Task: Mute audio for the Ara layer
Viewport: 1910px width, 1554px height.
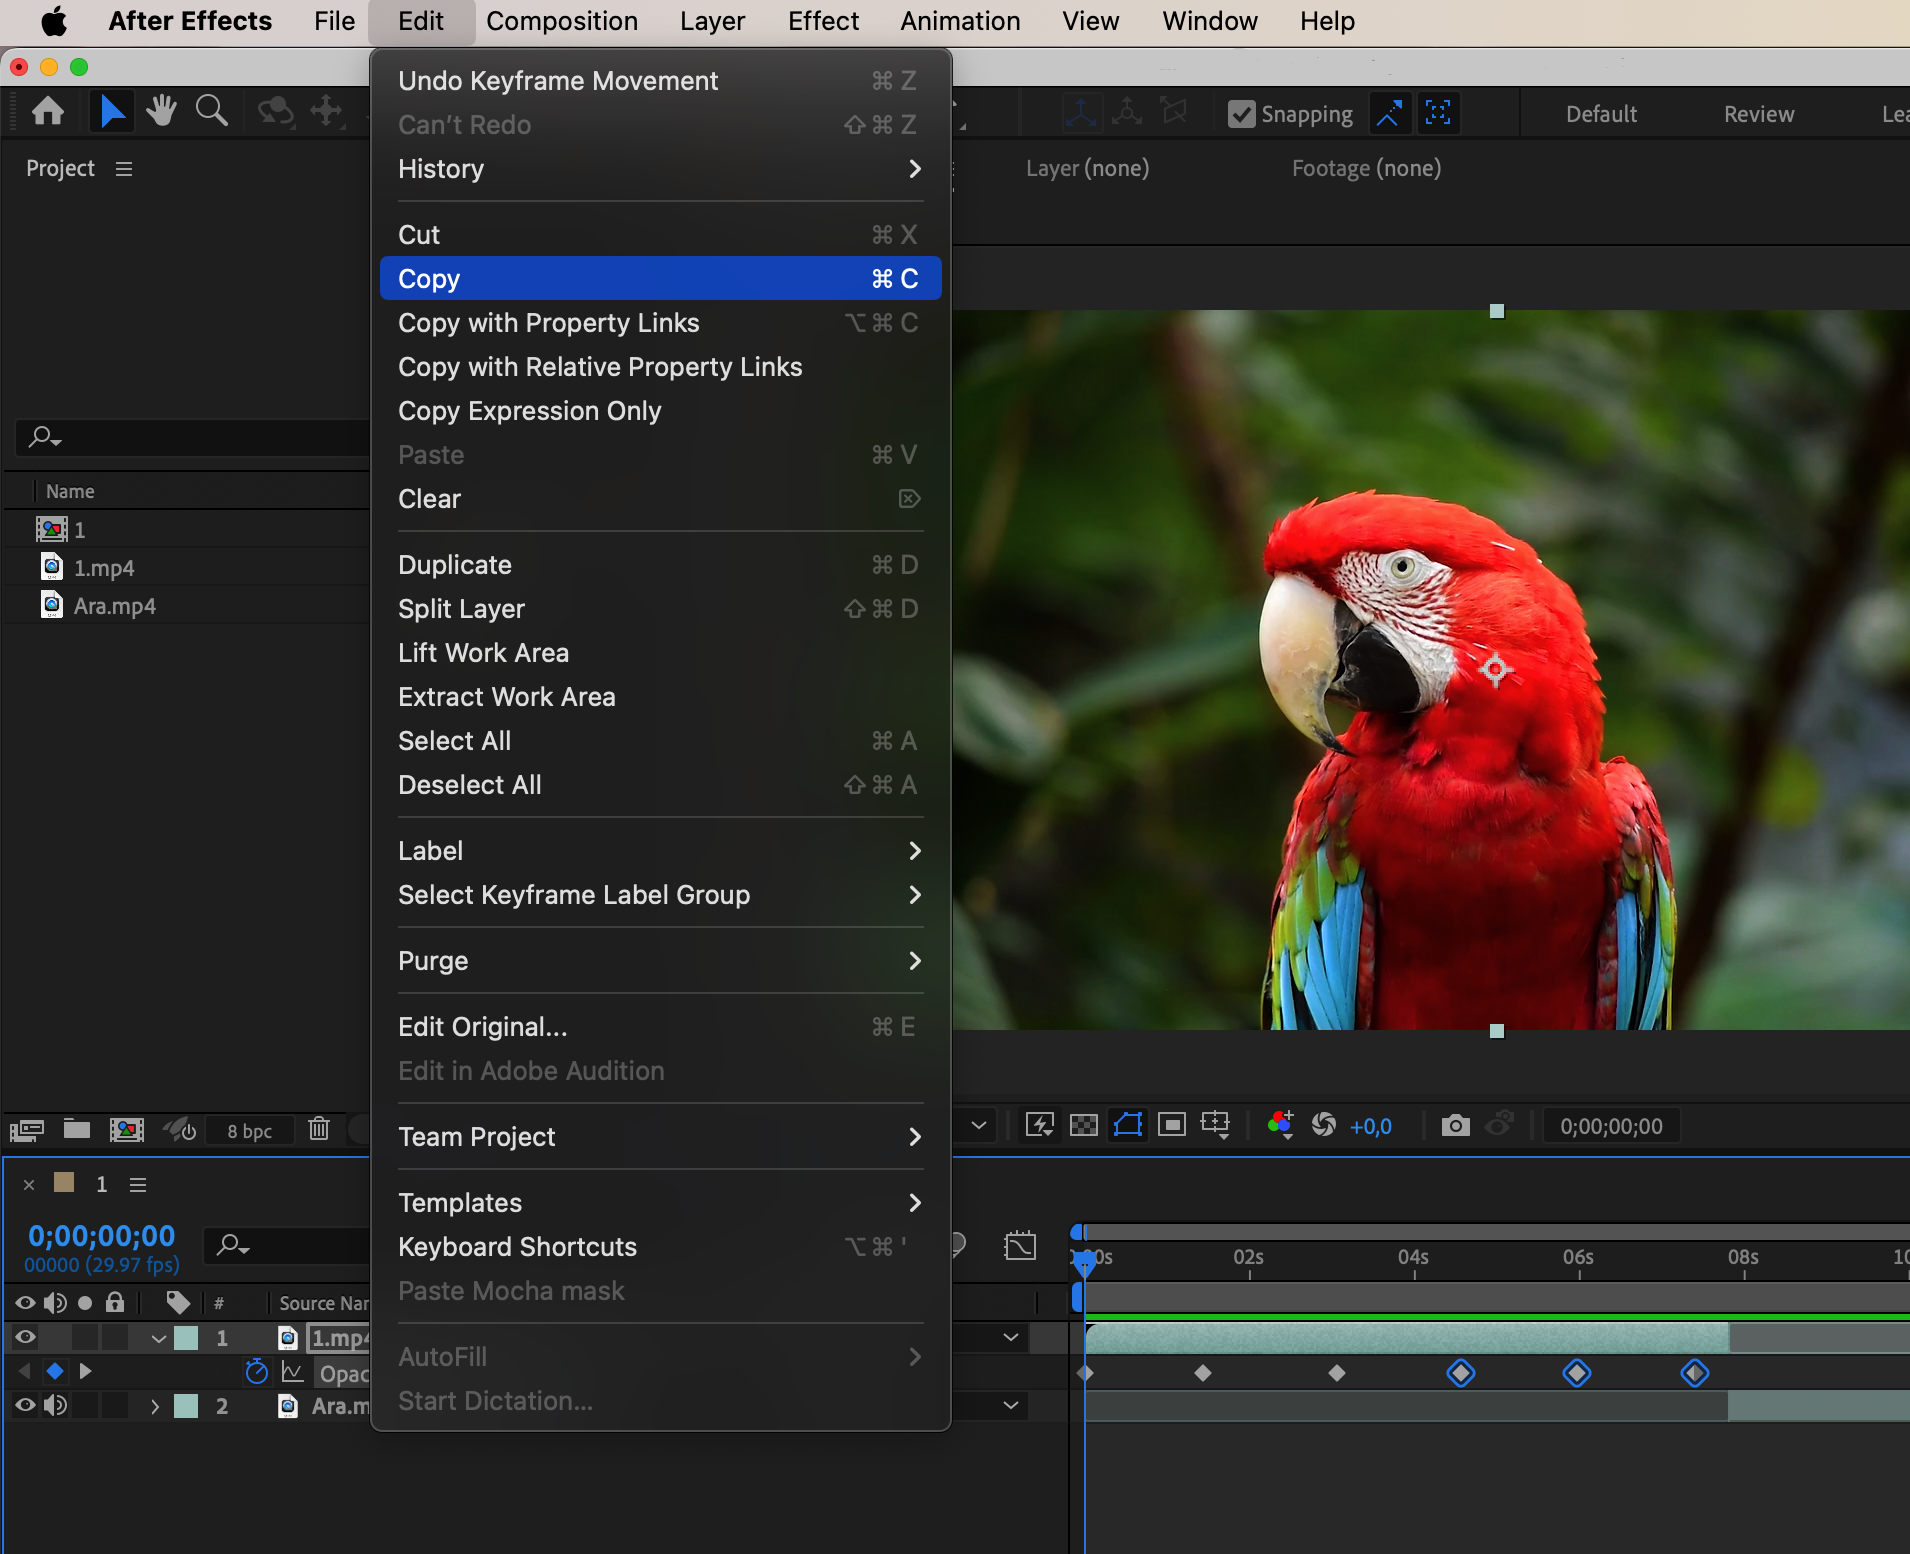Action: (55, 1405)
